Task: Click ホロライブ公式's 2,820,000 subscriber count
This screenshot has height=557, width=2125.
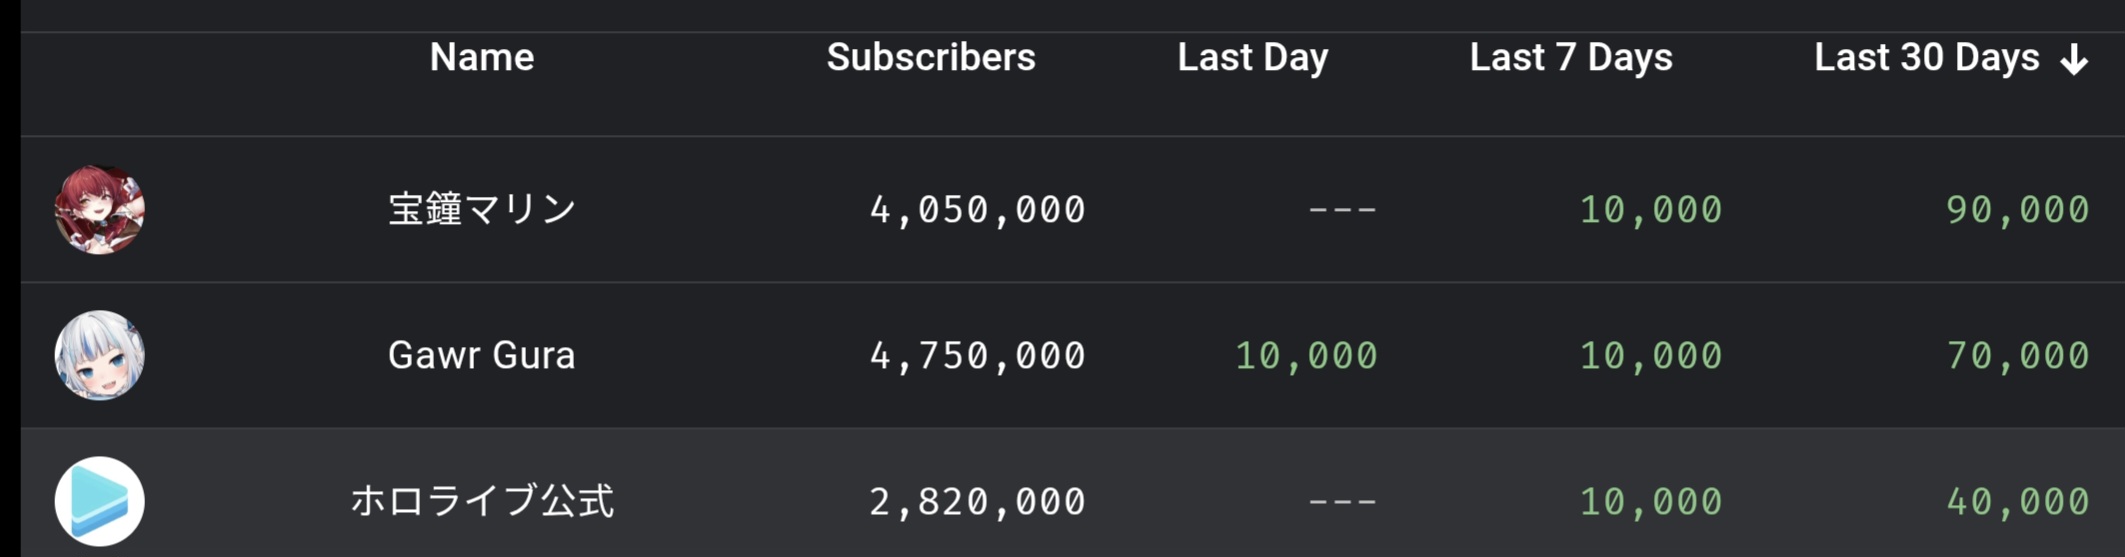Action: click(977, 502)
